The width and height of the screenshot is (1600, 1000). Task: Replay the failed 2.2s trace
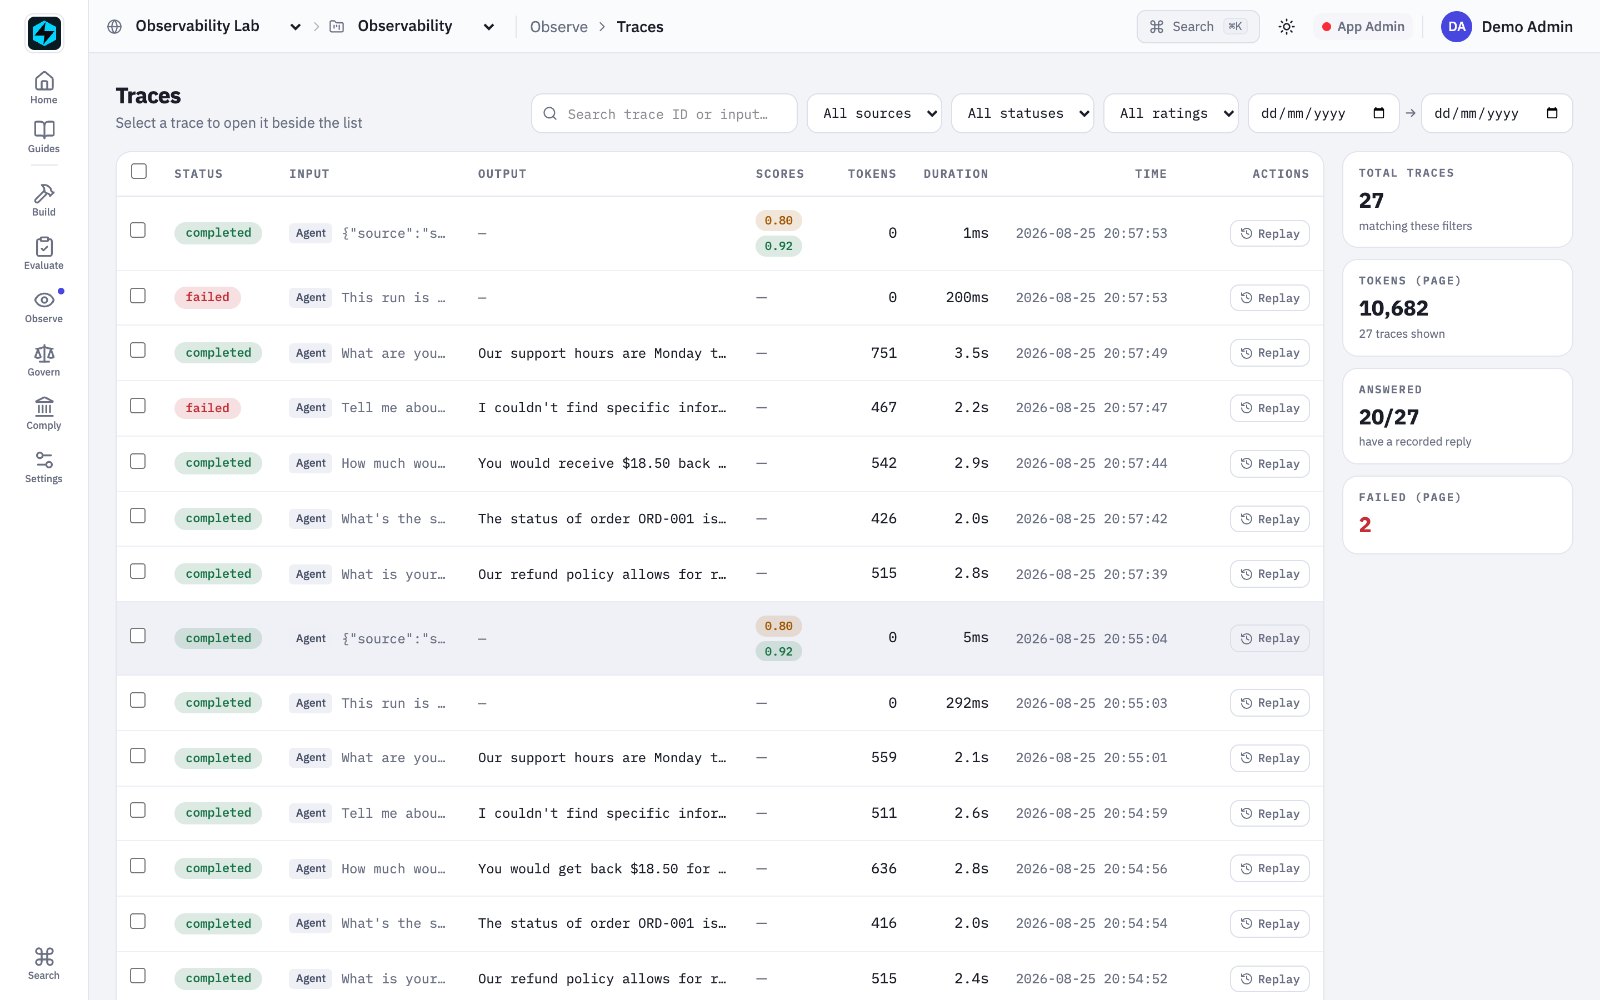[x=1270, y=408]
